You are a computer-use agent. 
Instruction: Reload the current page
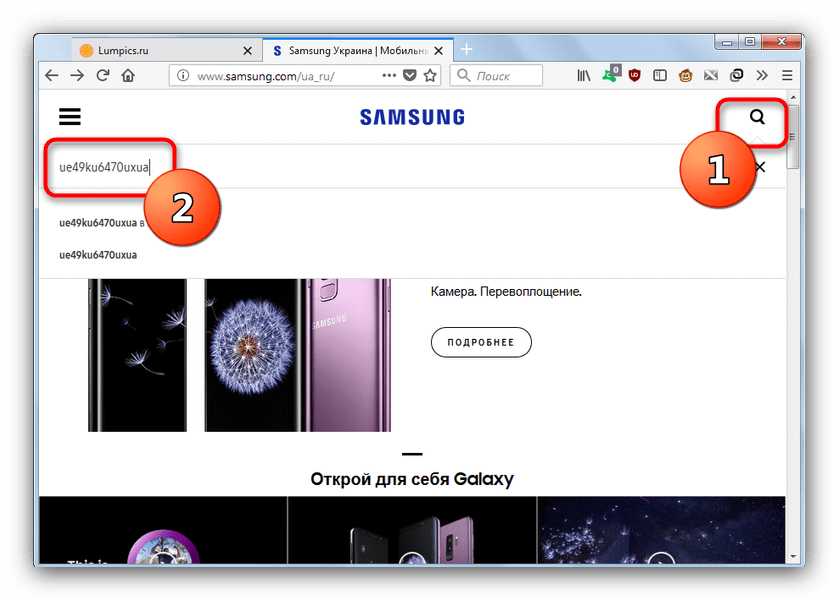point(102,75)
